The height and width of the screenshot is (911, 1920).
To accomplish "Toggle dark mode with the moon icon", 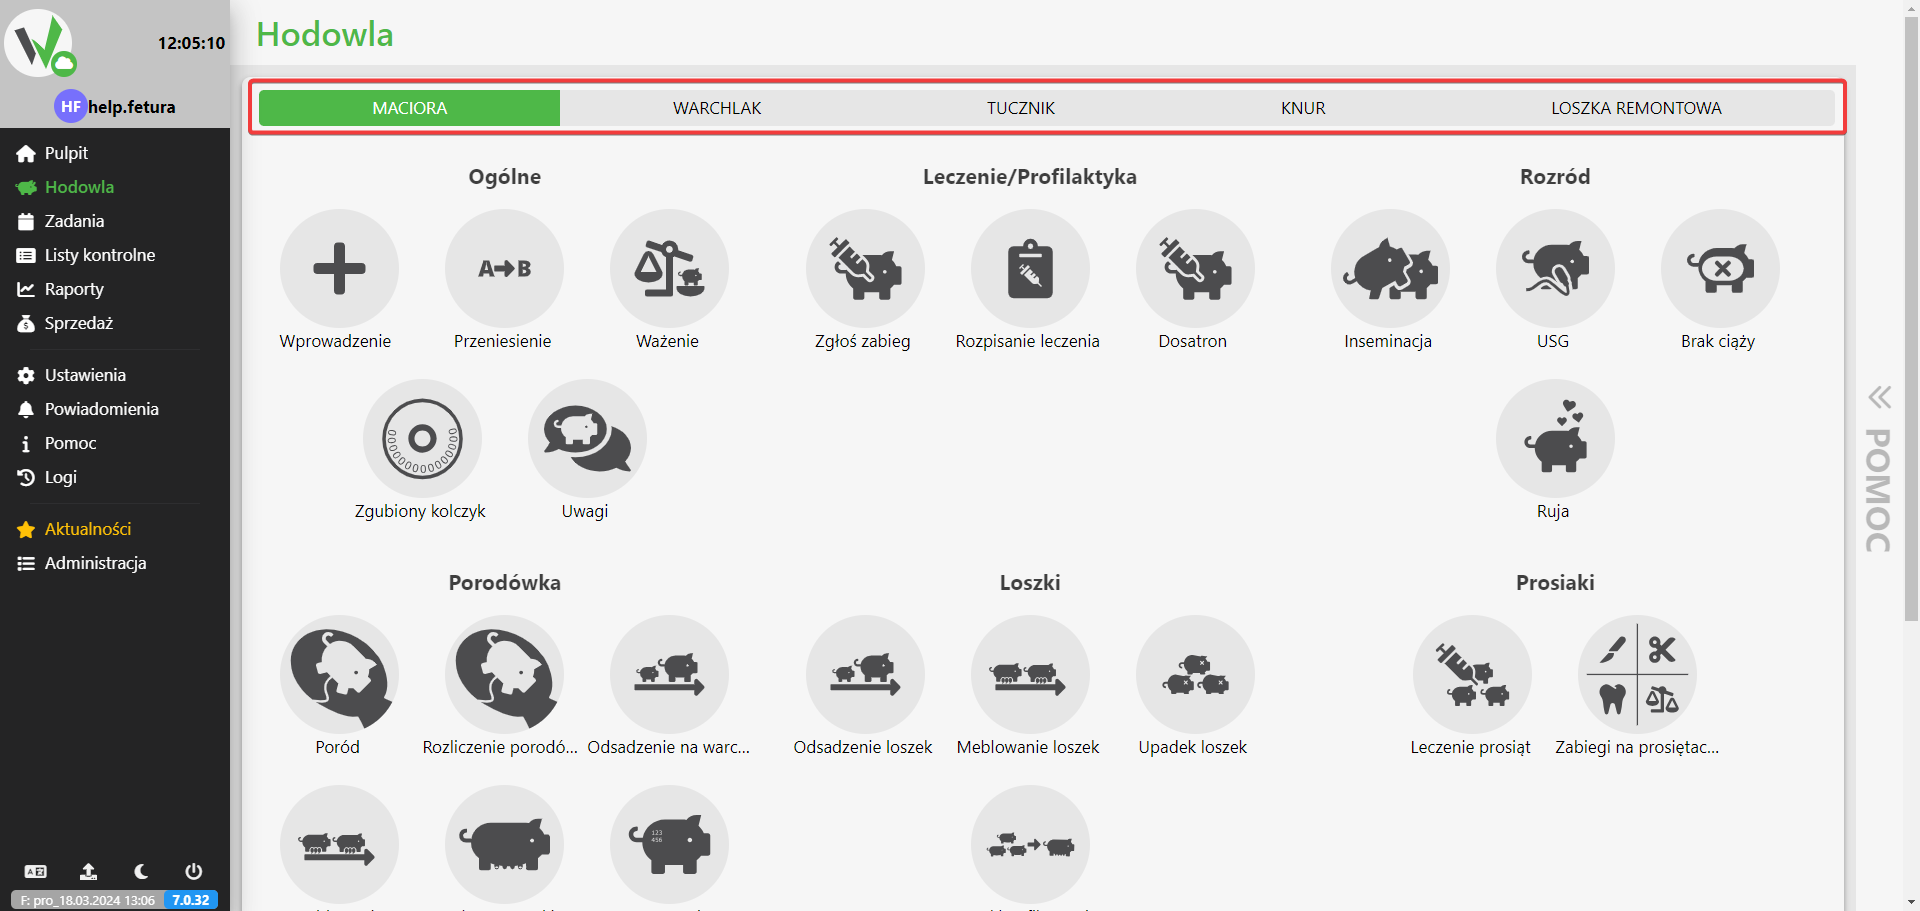I will tap(141, 871).
